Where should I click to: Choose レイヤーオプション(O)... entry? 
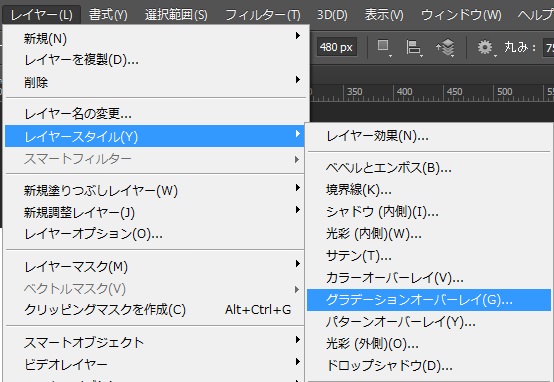pos(155,234)
